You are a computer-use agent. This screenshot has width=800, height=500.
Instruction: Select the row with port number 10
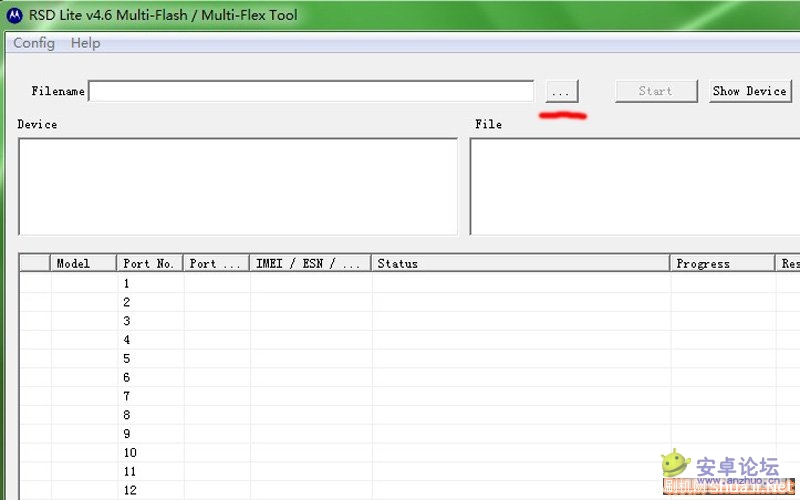tap(410, 453)
